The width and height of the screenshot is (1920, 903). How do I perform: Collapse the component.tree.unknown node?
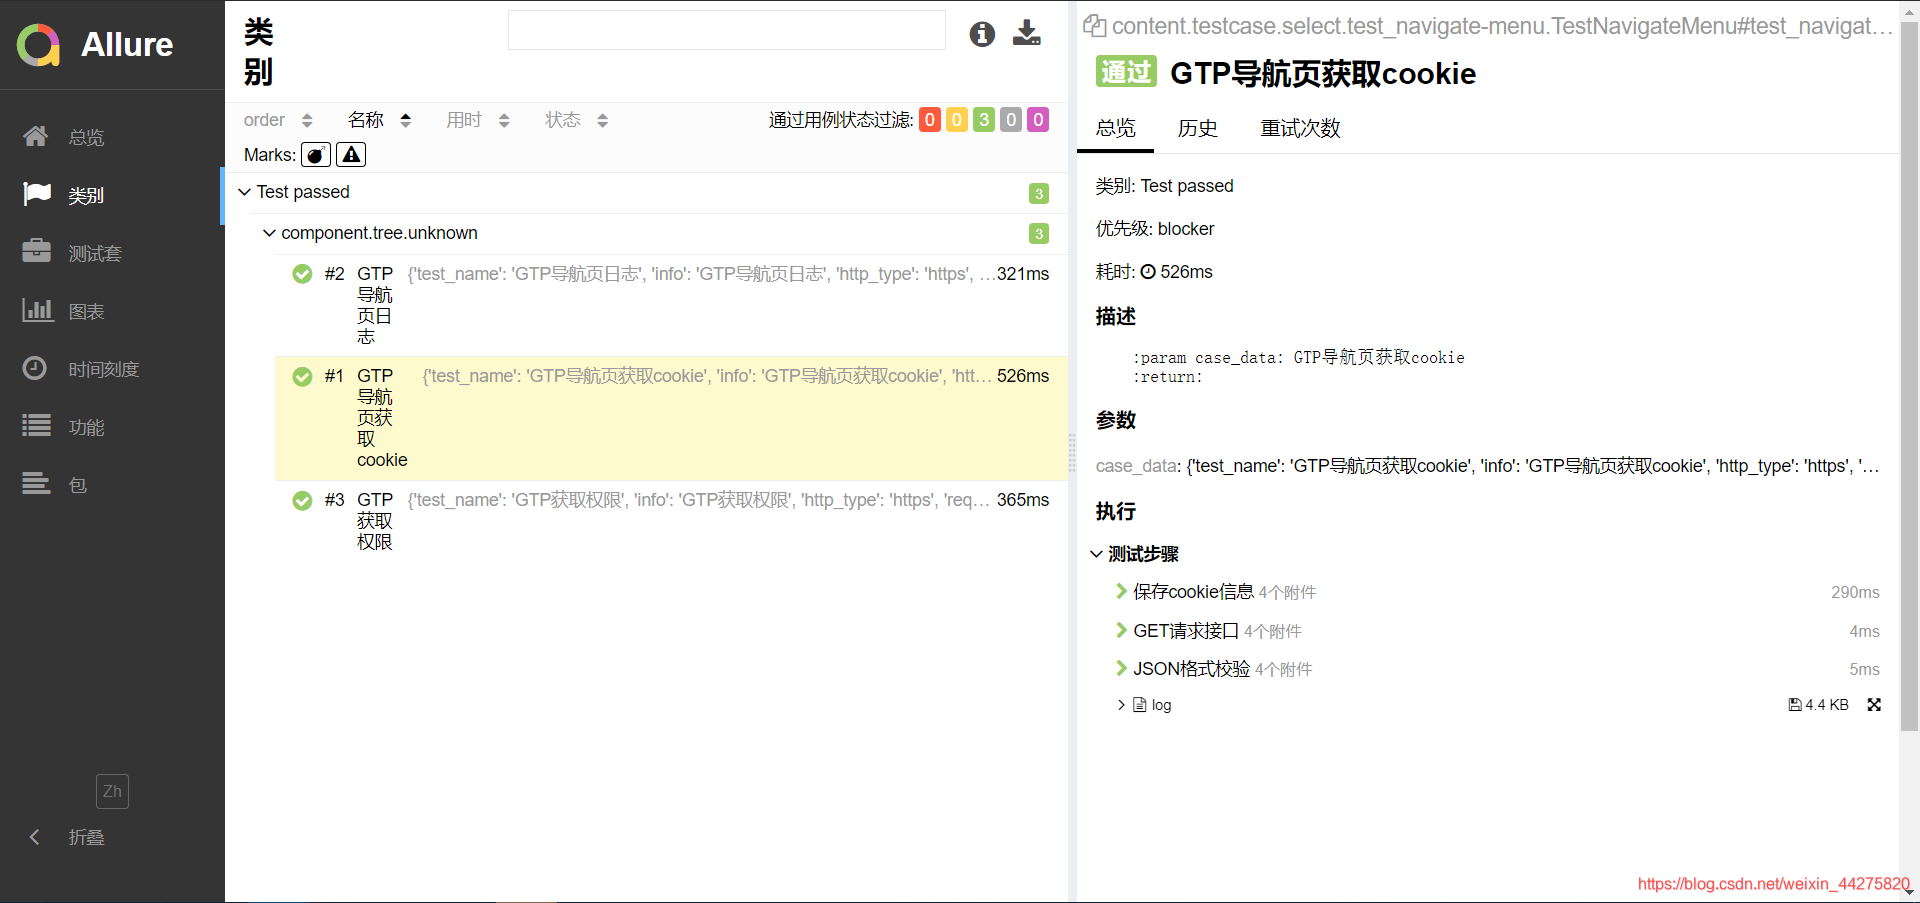coord(269,233)
